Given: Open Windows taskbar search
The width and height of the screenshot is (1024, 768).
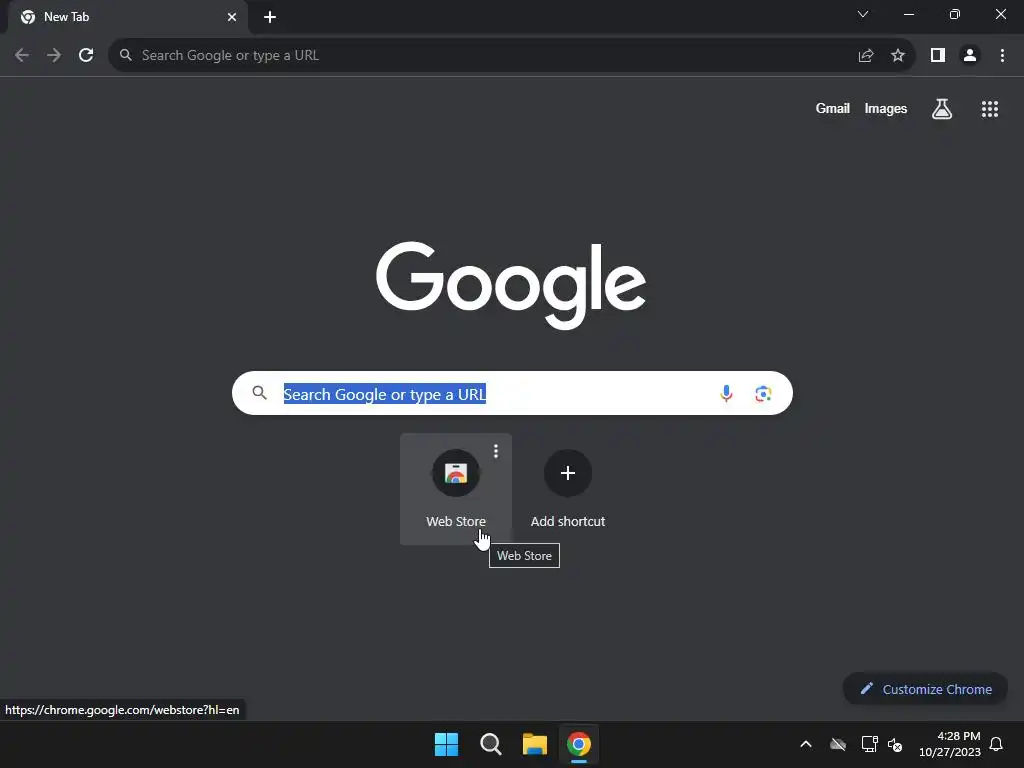Looking at the screenshot, I should (x=490, y=744).
